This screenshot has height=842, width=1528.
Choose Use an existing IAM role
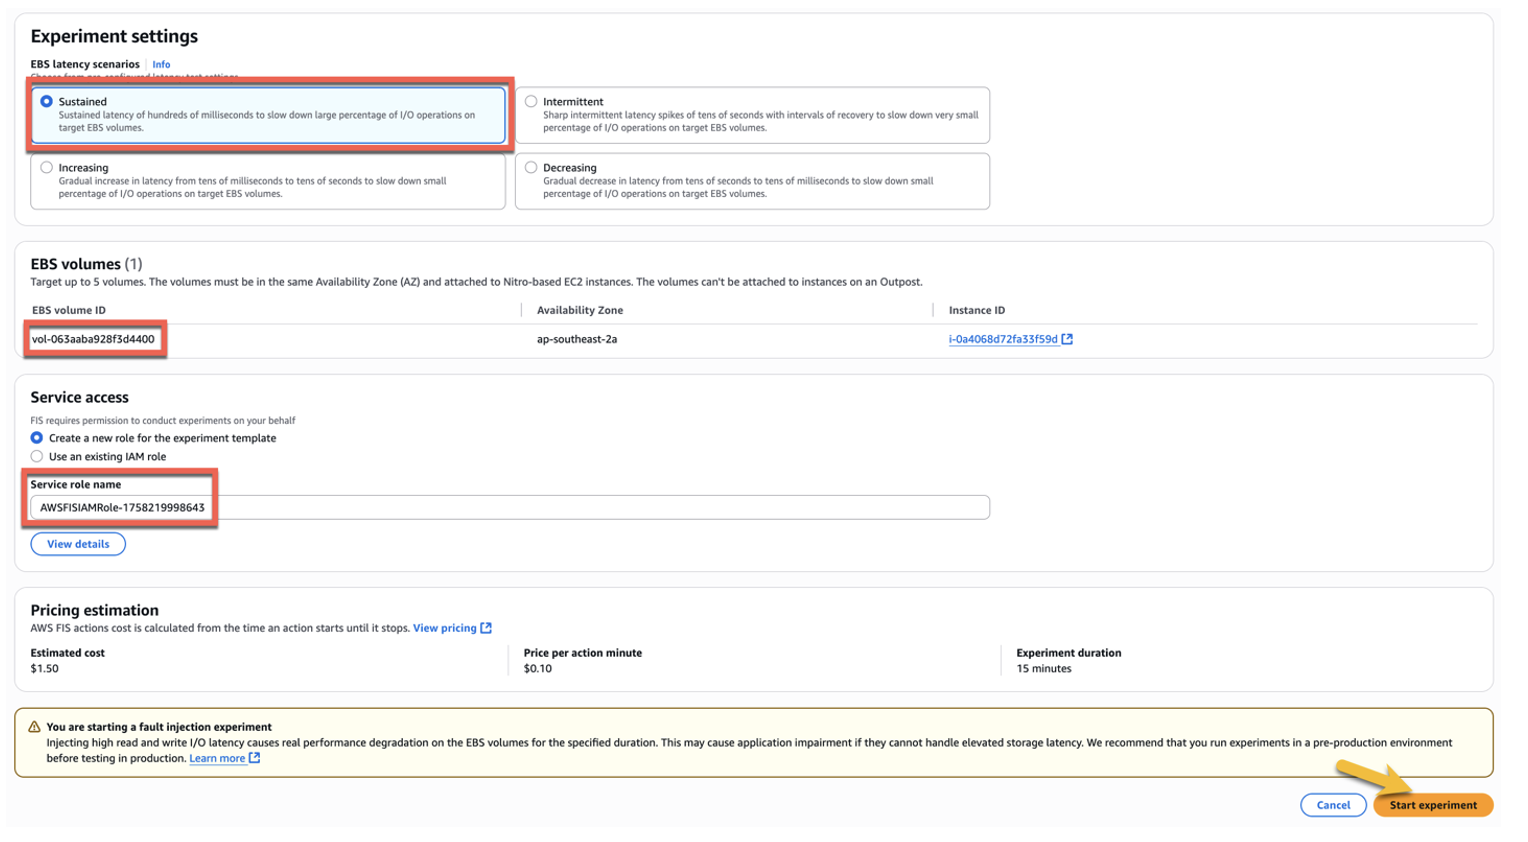37,456
